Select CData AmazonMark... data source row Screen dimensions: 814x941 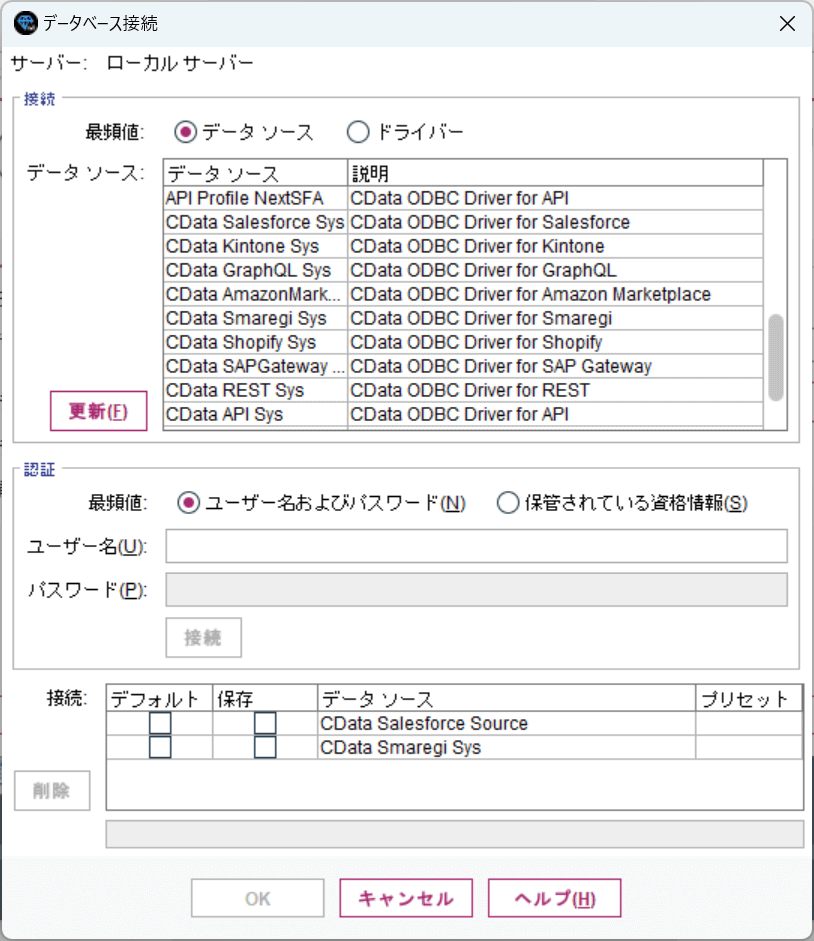point(255,294)
